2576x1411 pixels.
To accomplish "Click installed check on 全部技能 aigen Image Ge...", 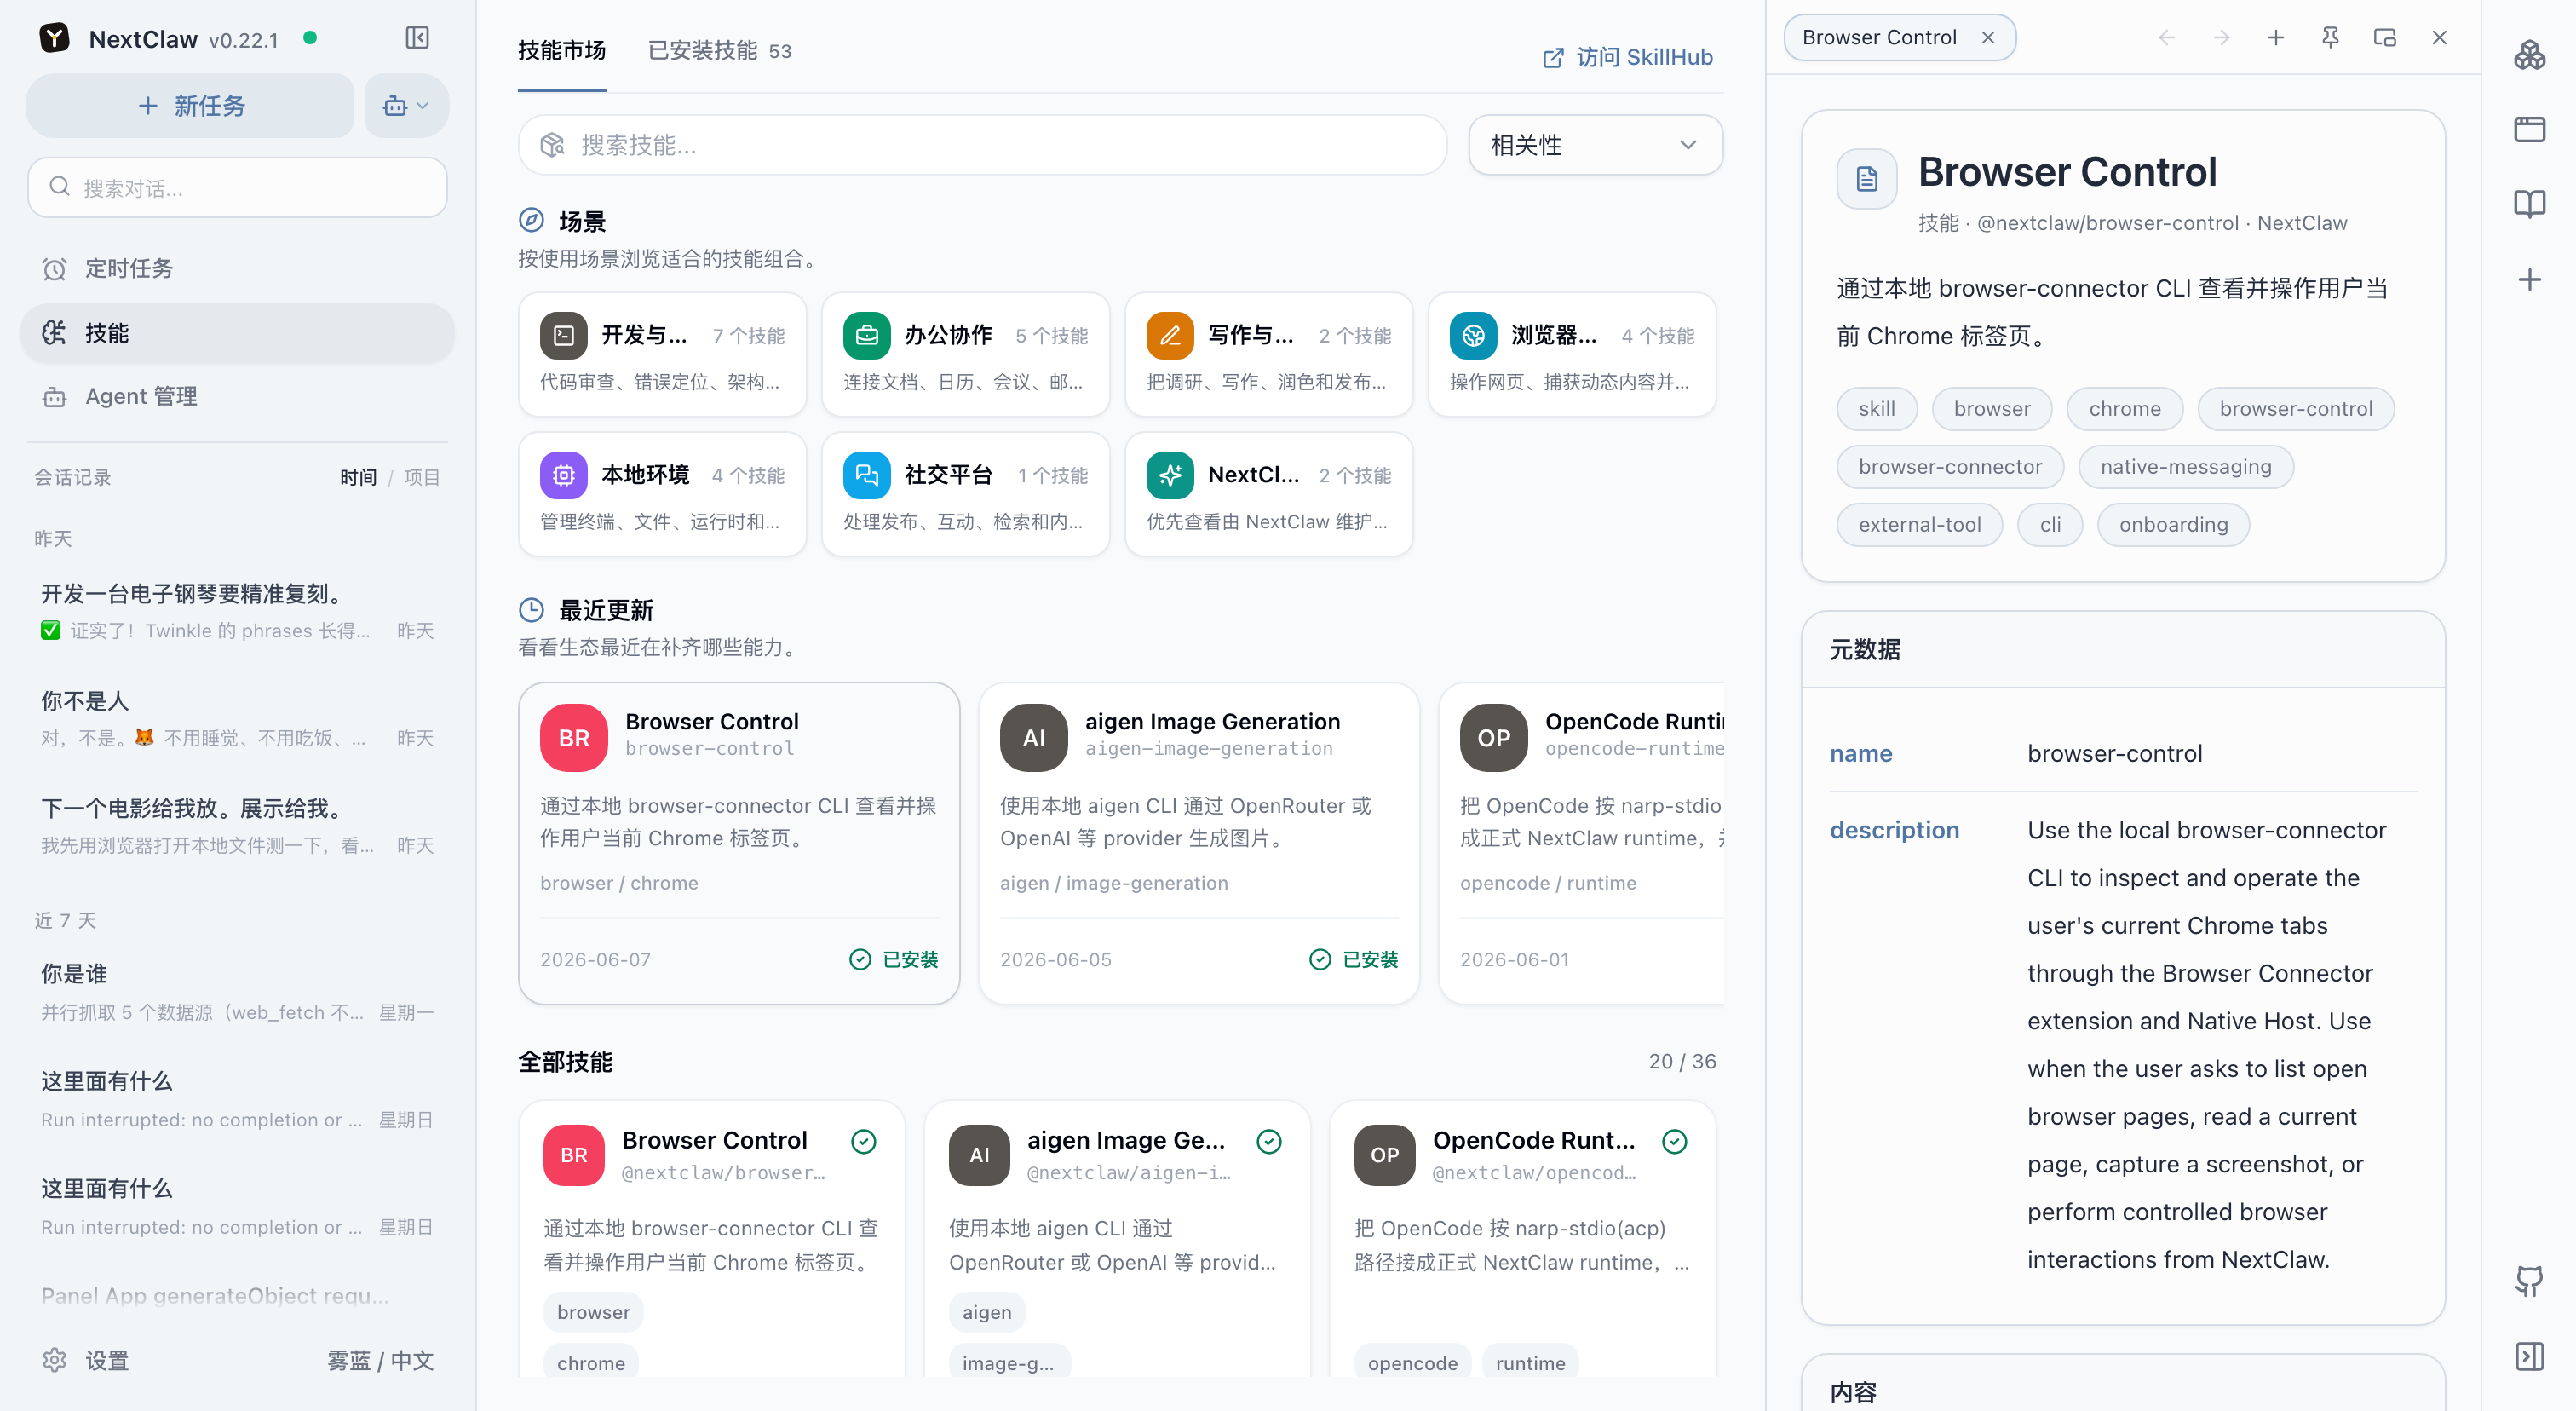I will click(x=1269, y=1141).
